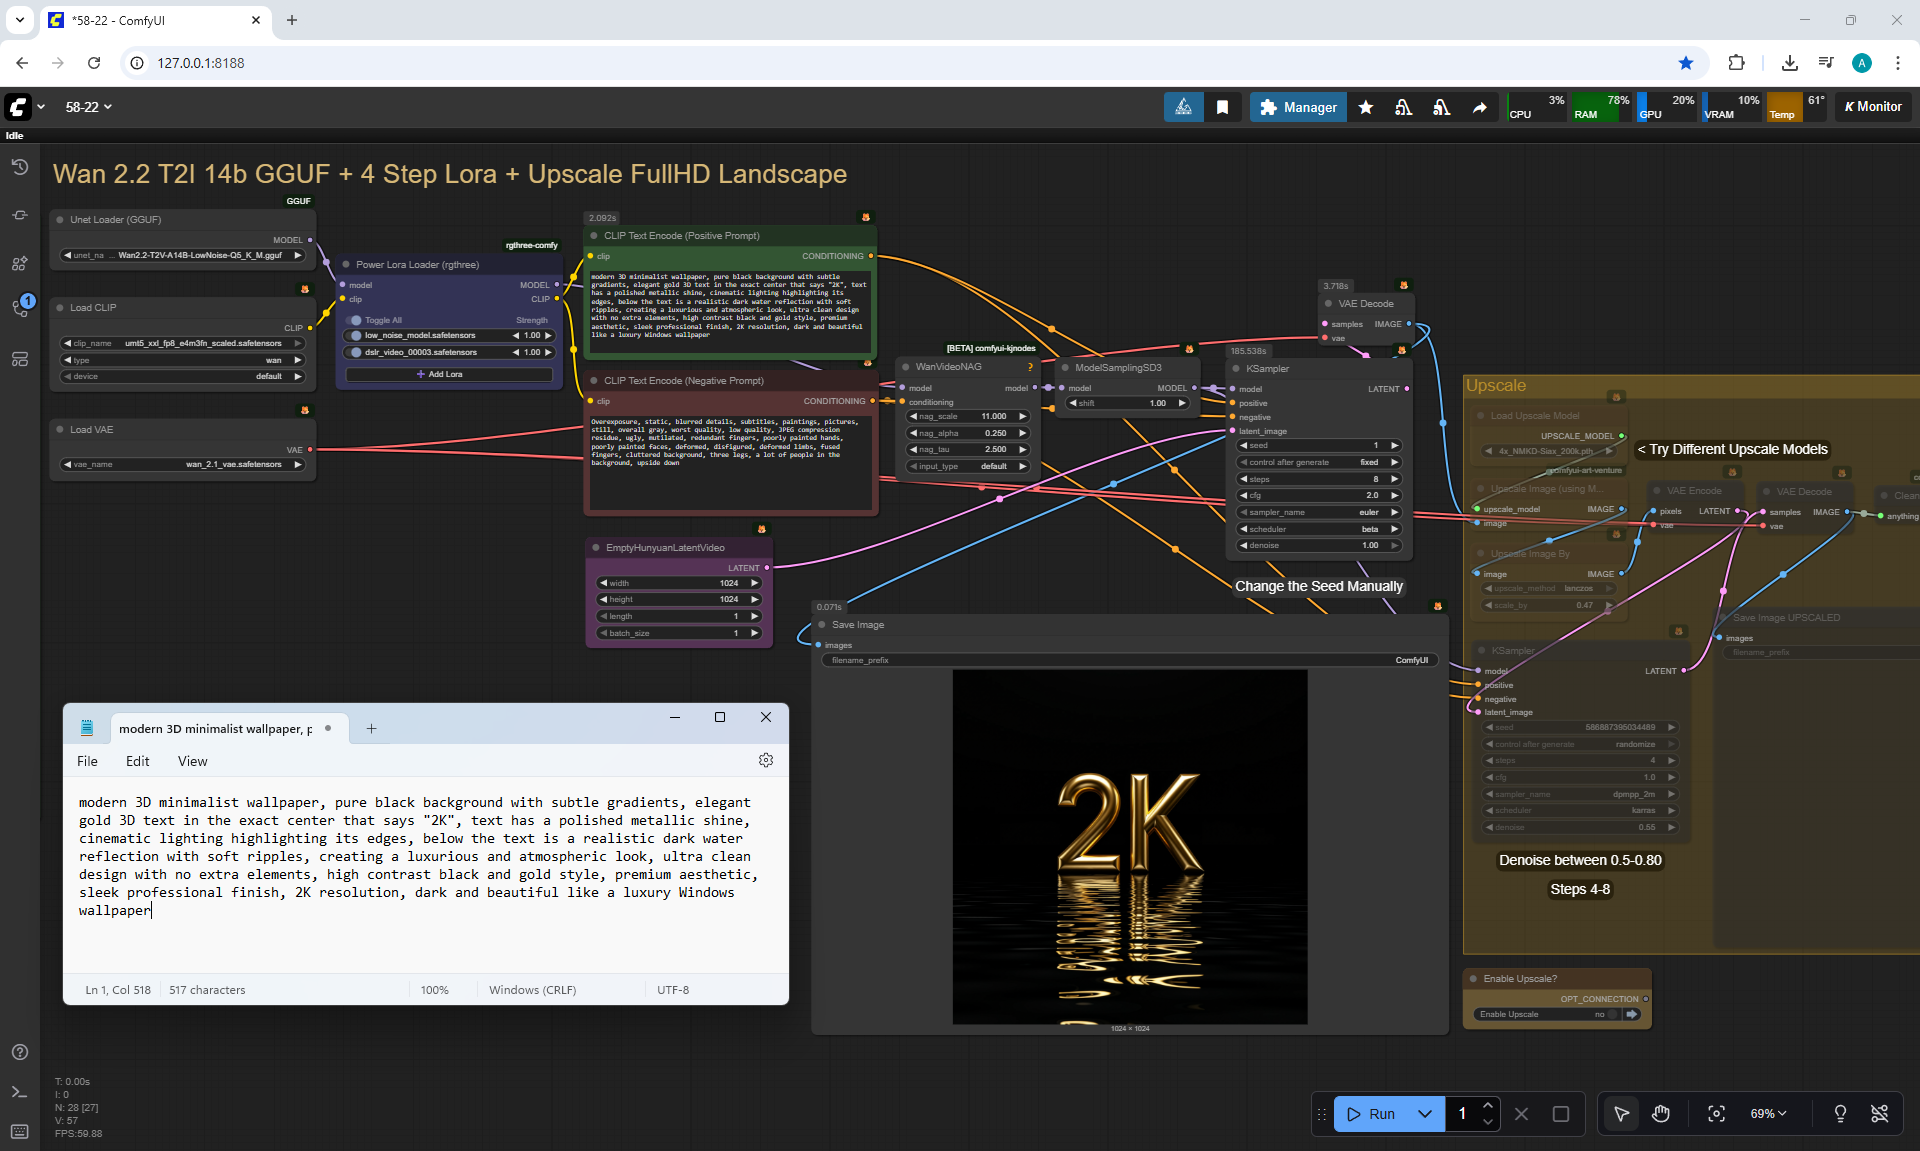
Task: Select the hand pan tool
Action: (1661, 1114)
